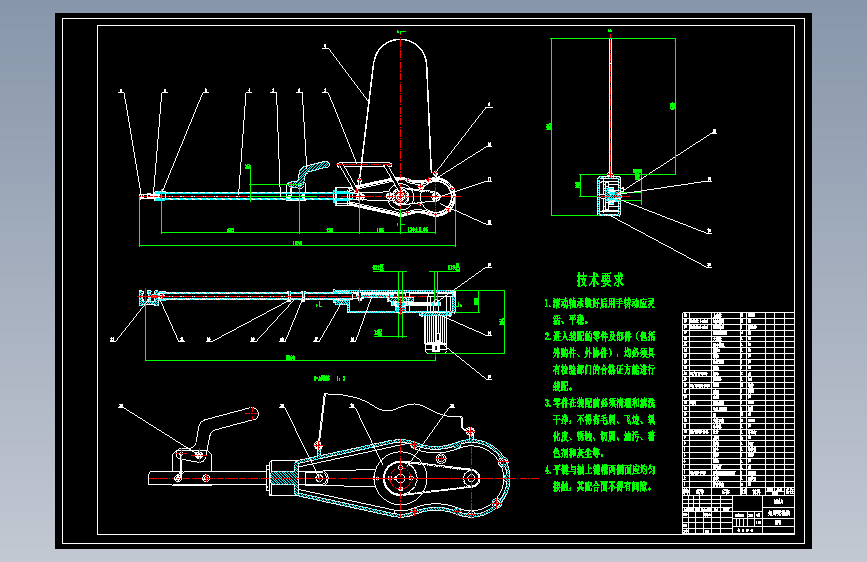
Task: Click the parts list table
Action: pos(738,404)
